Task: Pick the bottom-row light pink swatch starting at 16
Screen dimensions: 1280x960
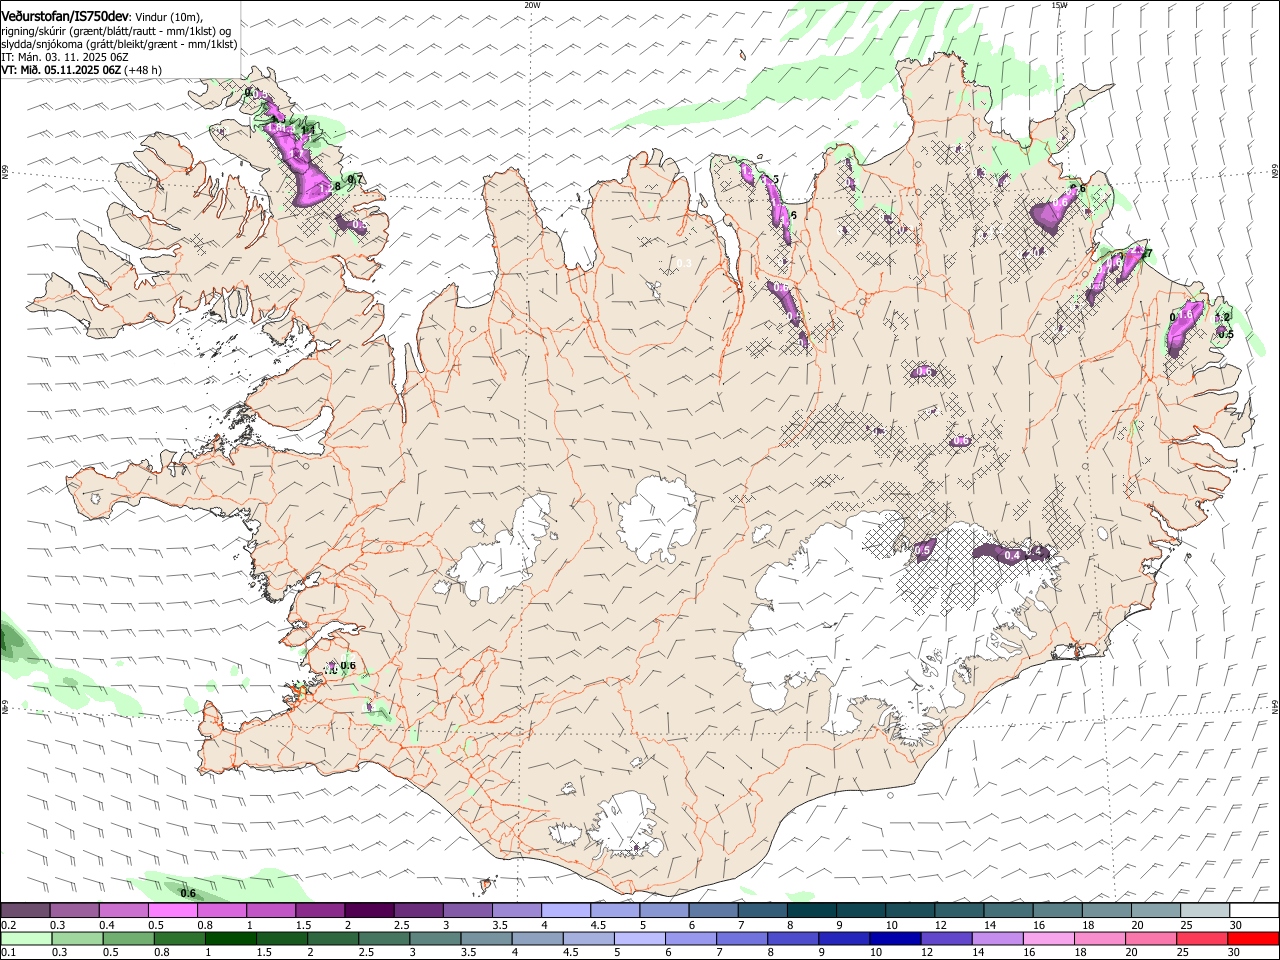Action: (x=1050, y=938)
